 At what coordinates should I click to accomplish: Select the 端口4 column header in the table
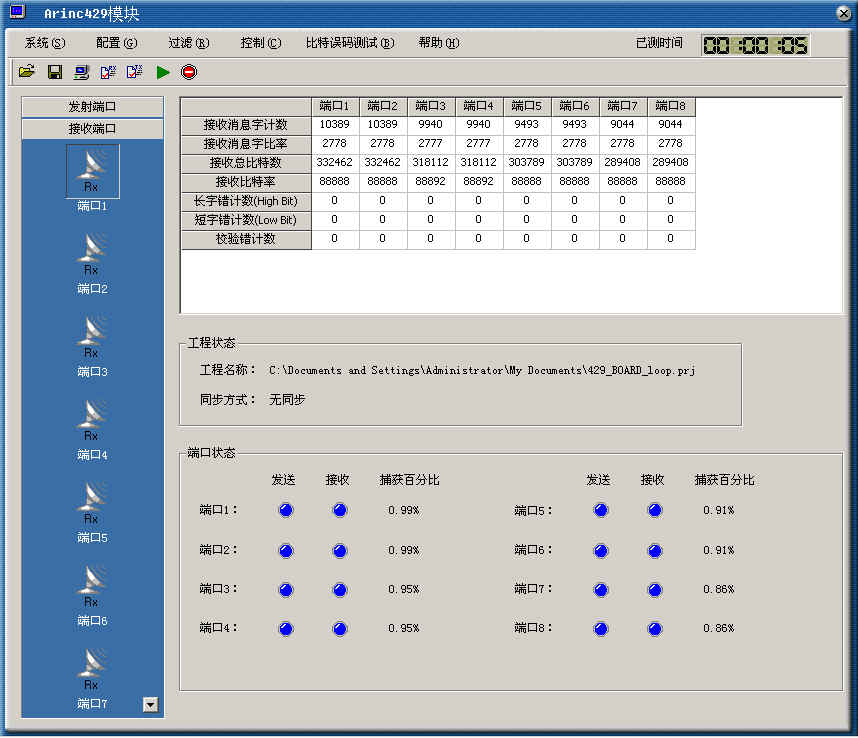[x=479, y=106]
